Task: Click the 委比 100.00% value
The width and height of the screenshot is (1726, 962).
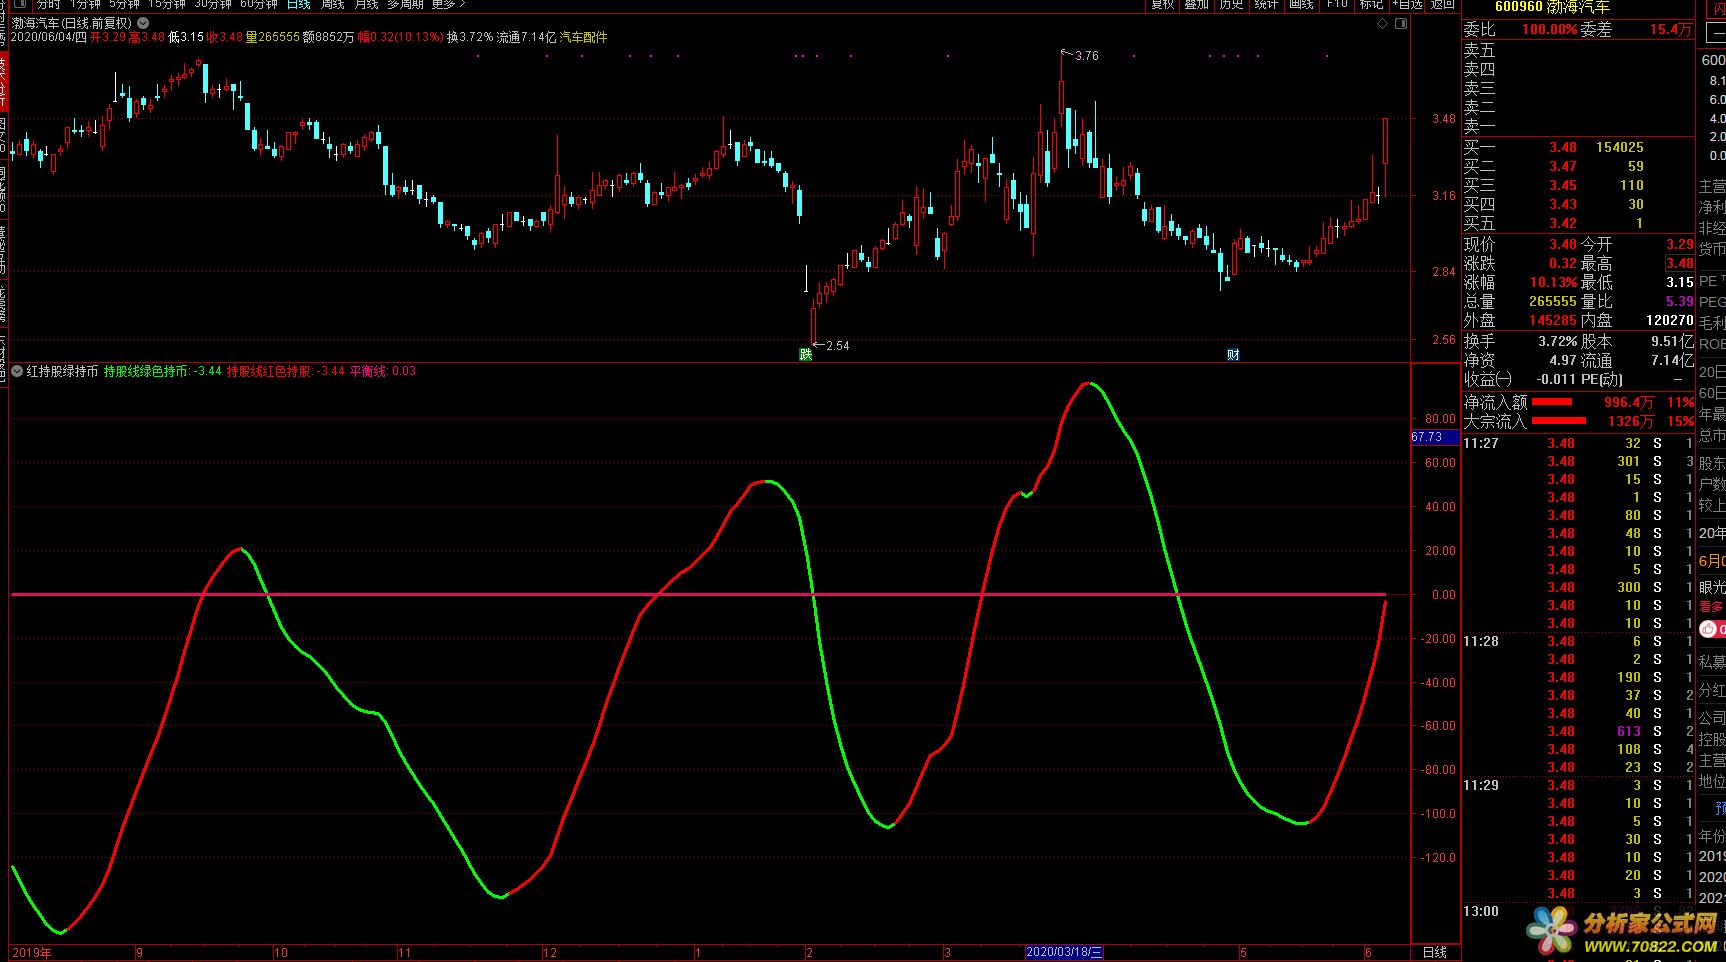Action: (x=1549, y=30)
